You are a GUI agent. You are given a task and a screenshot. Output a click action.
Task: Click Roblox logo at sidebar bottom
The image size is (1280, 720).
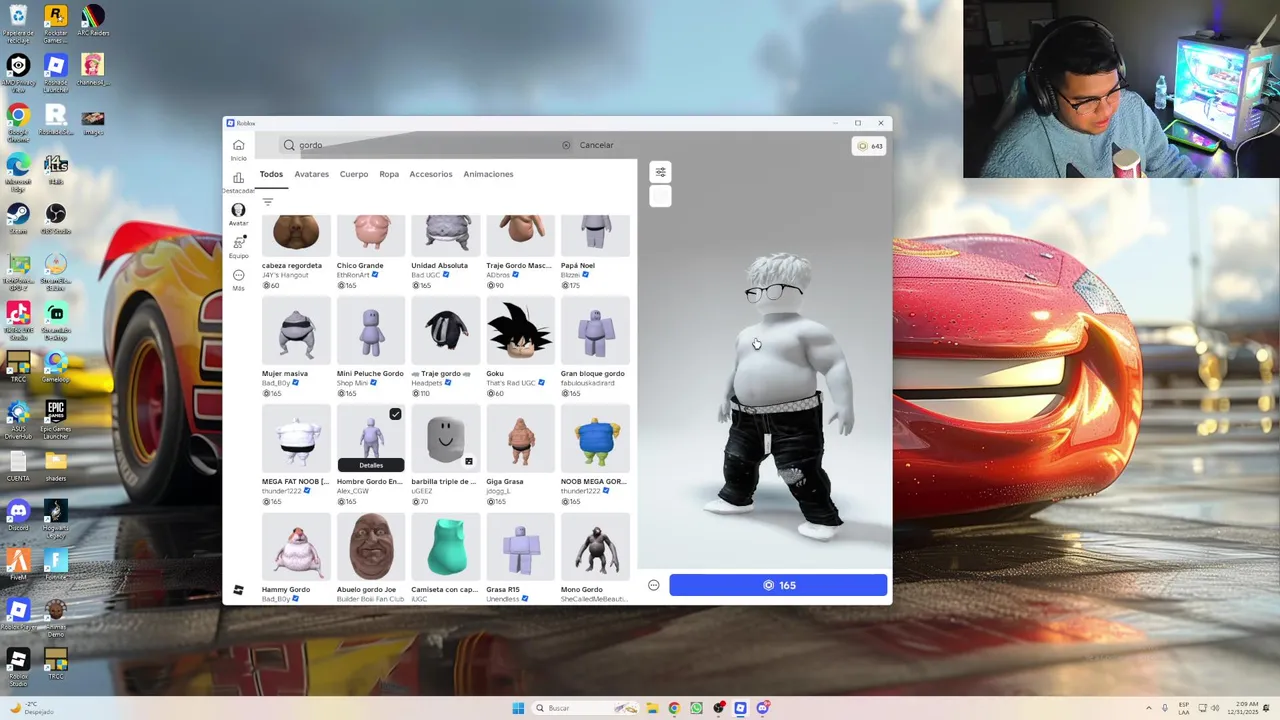coord(238,590)
